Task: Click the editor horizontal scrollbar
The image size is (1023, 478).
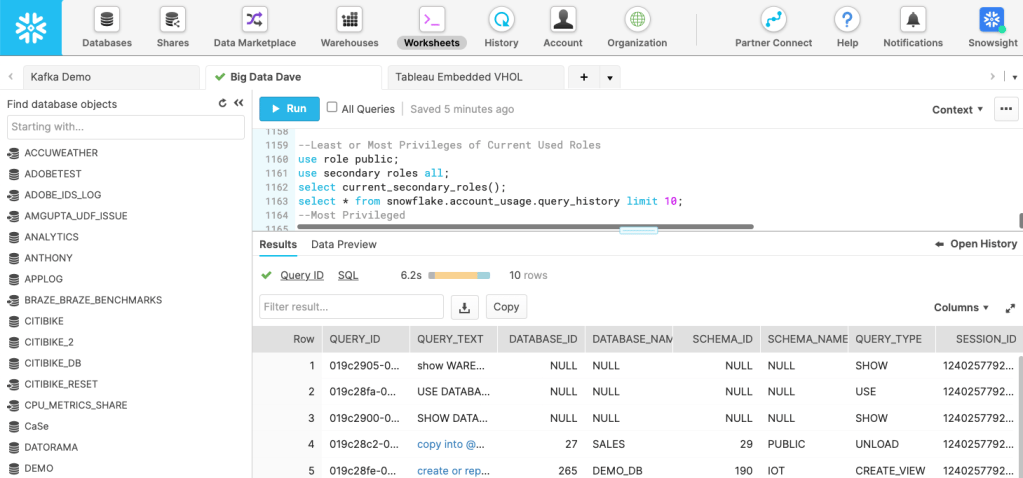Action: (525, 226)
